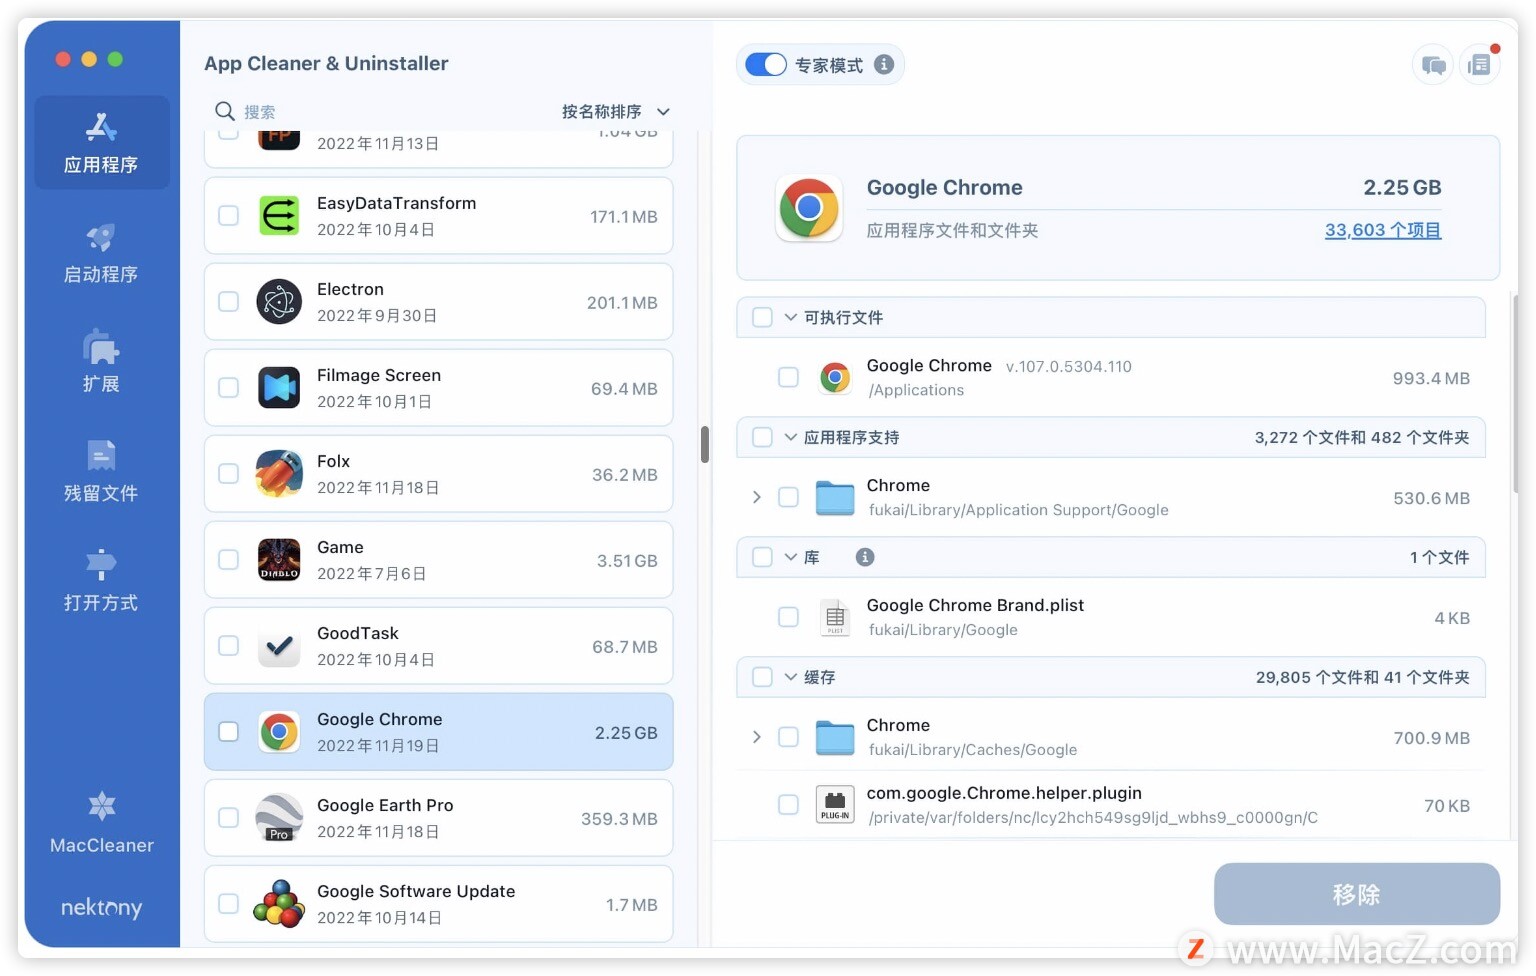The width and height of the screenshot is (1536, 976).
Task: Click the 33,603 个项目 link
Action: 1383,230
